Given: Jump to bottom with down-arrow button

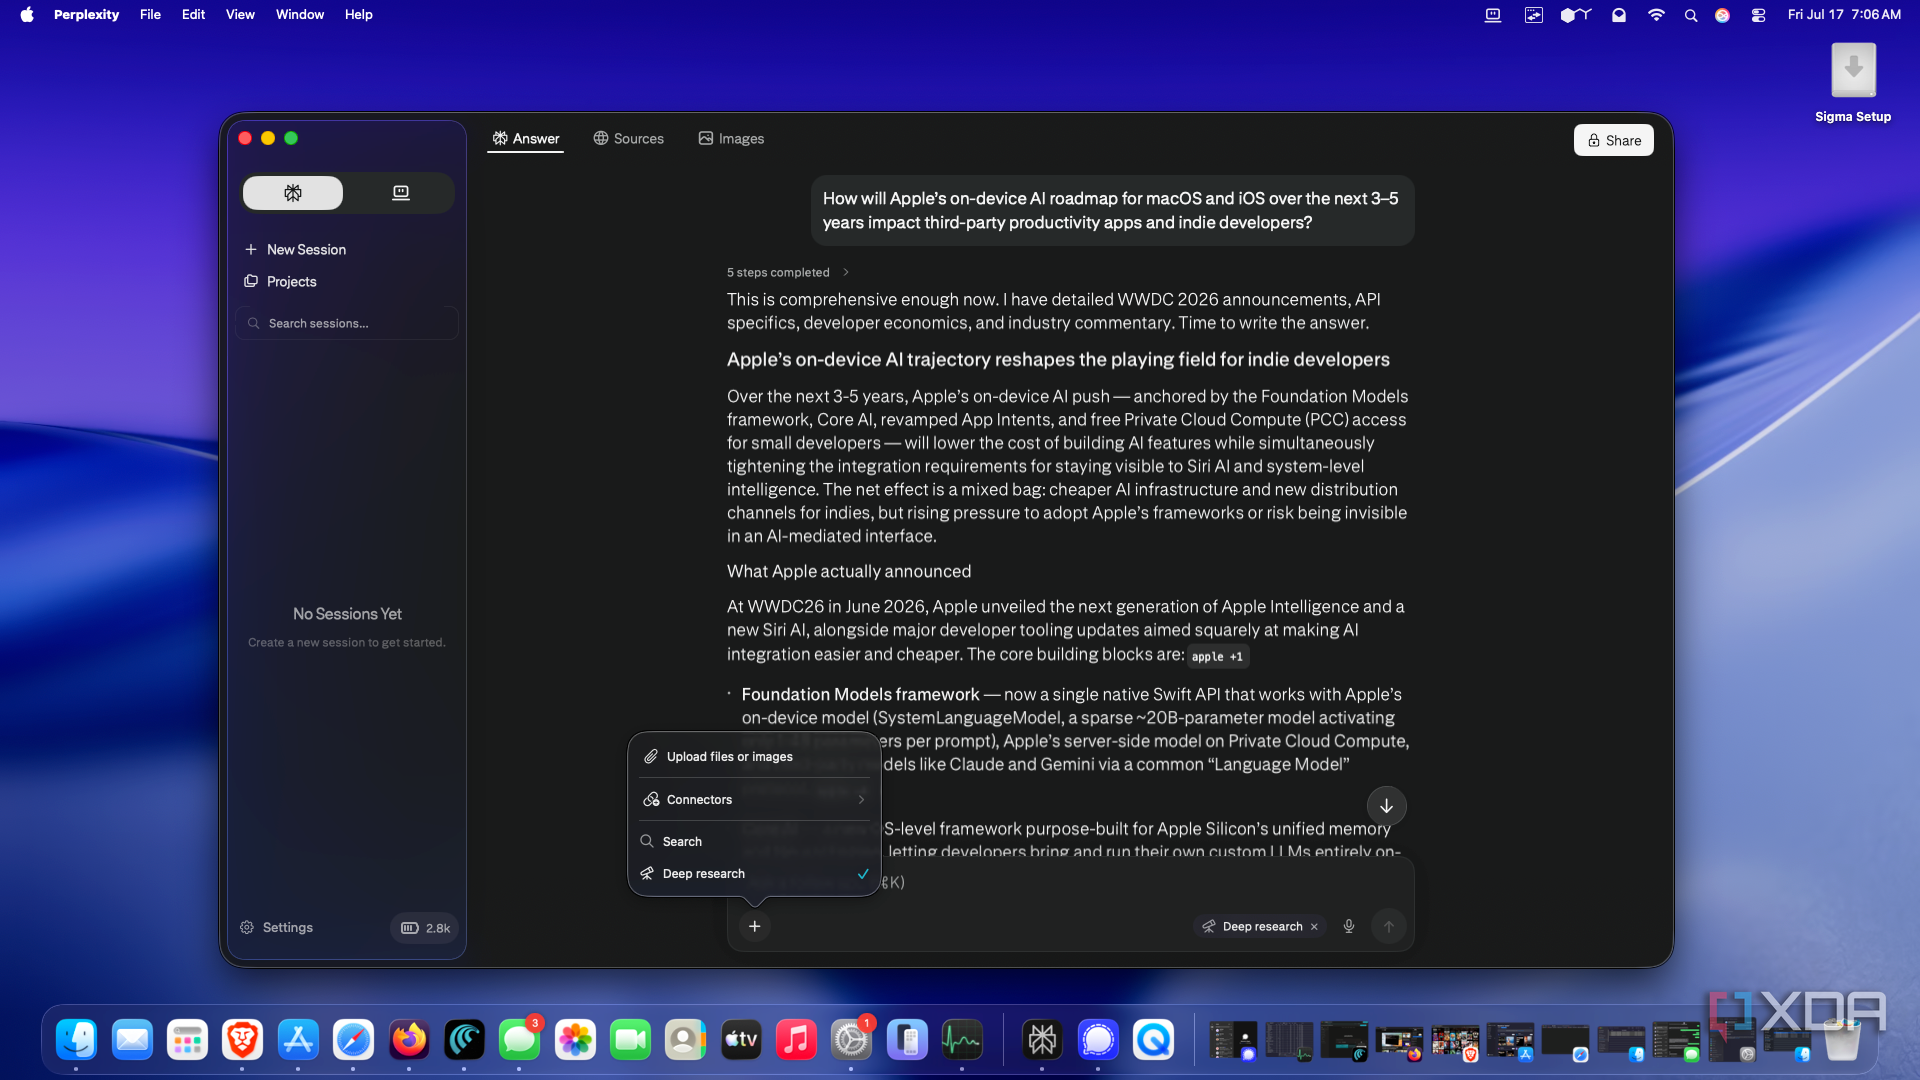Looking at the screenshot, I should click(x=1386, y=806).
